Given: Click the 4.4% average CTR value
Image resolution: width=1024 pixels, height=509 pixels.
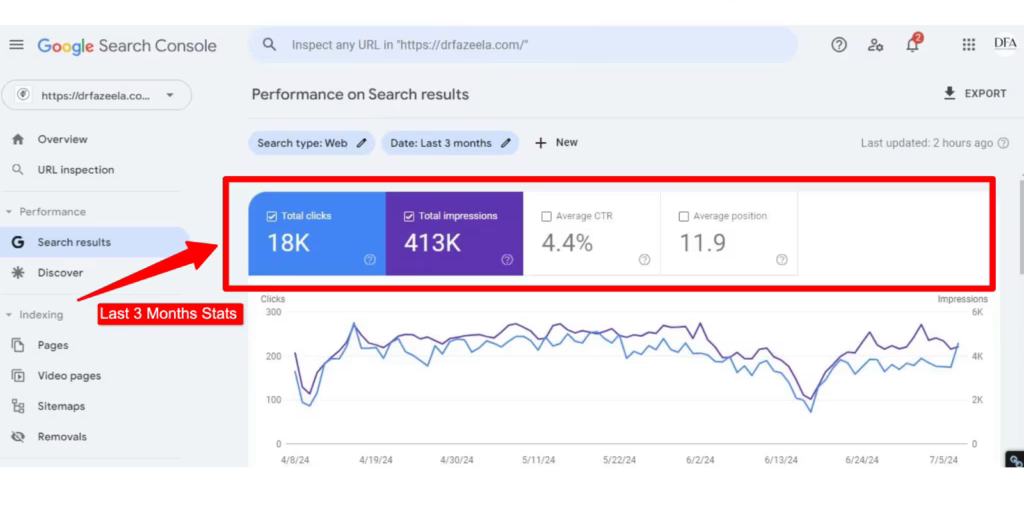Looking at the screenshot, I should [x=567, y=243].
